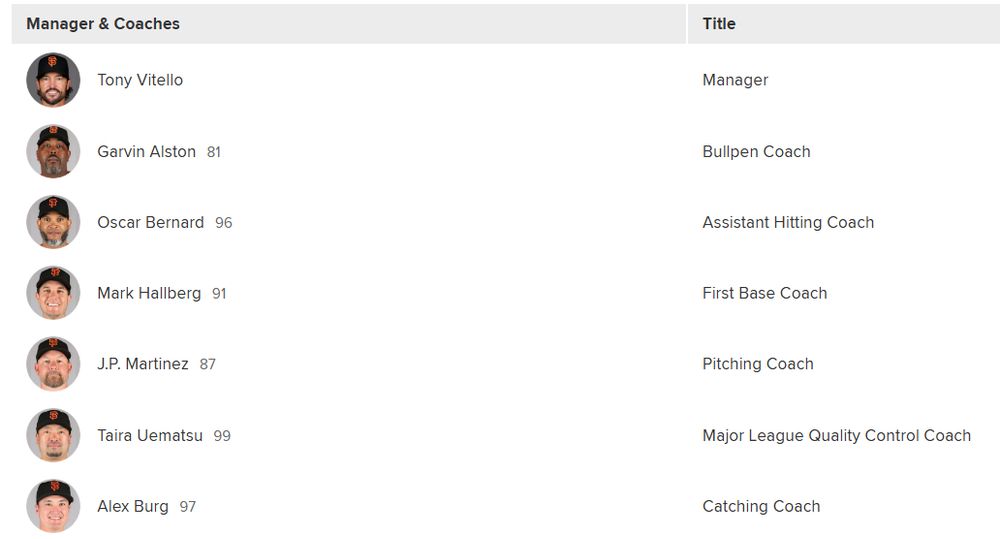Click Tony Vitello's headshot photo
This screenshot has height=539, width=1000.
(53, 80)
